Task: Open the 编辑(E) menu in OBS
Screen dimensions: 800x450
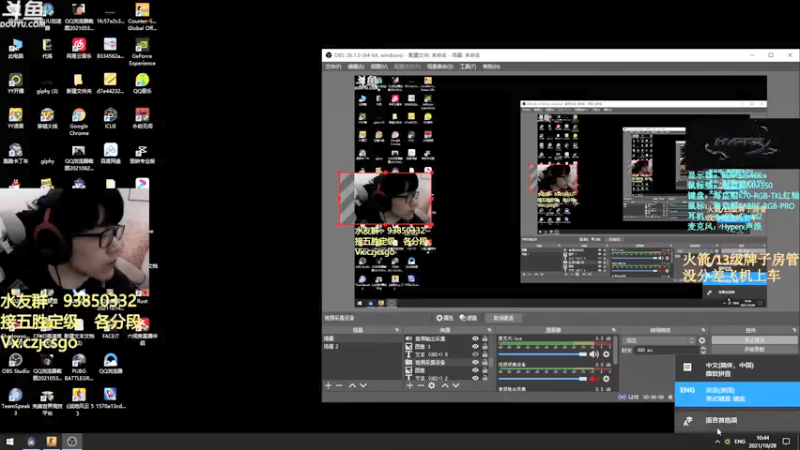Action: [x=356, y=67]
